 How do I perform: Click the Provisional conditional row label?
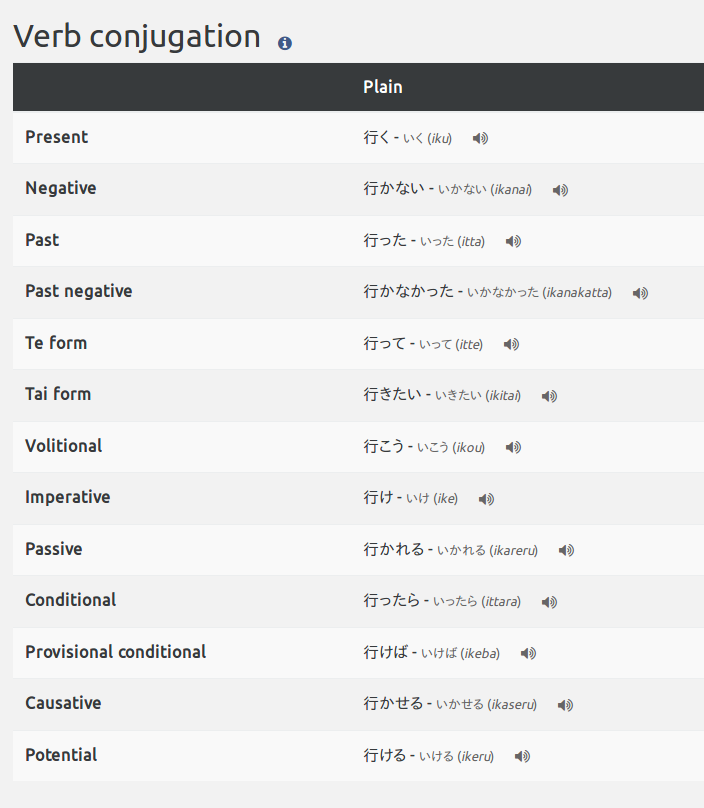(x=115, y=652)
